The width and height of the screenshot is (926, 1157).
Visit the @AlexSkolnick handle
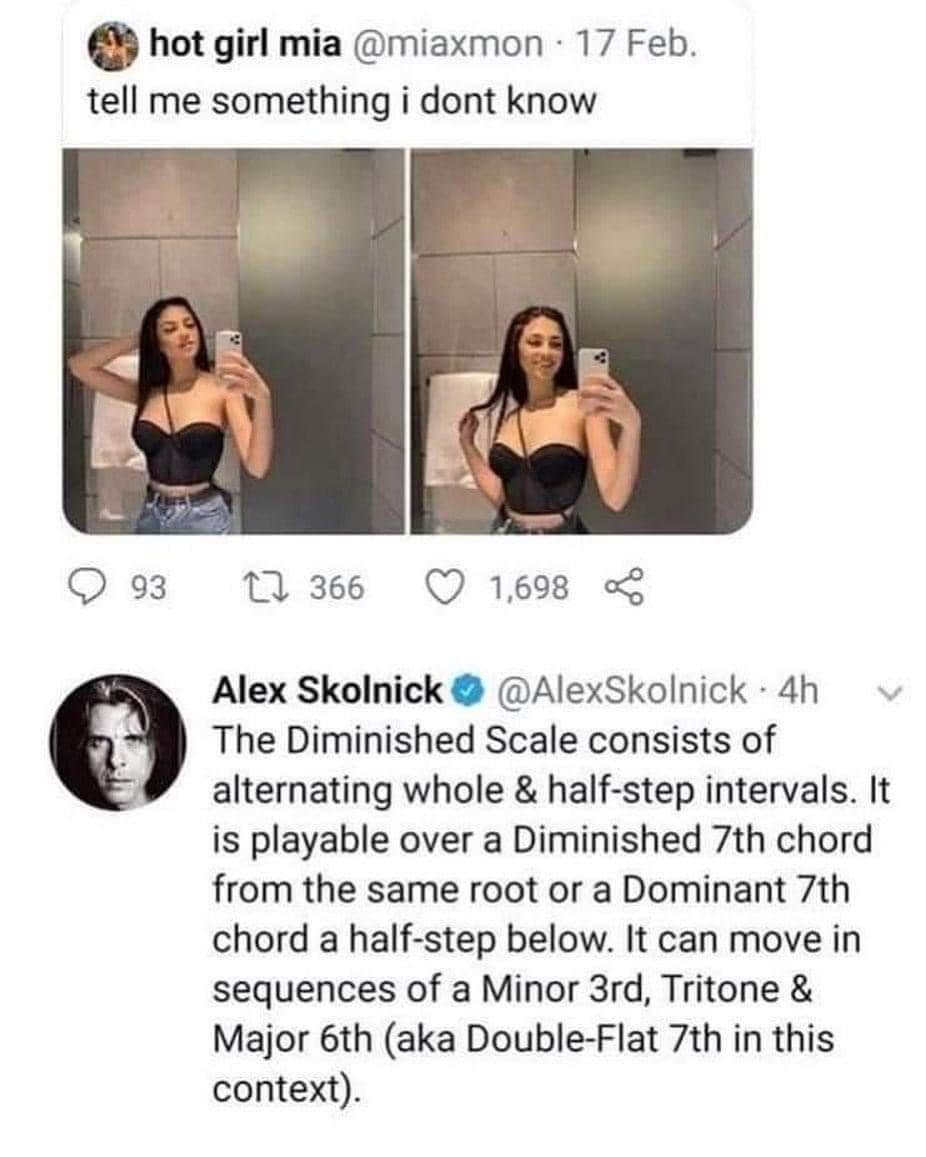click(623, 691)
